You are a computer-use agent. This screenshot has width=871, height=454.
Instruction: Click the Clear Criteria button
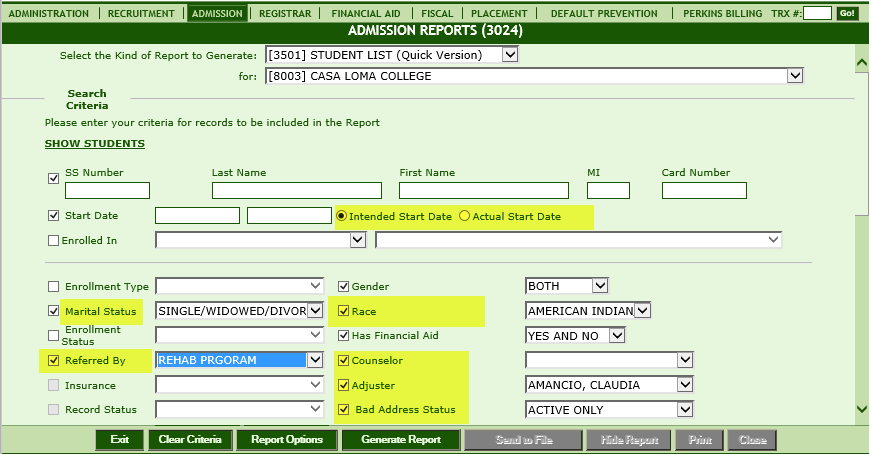point(190,440)
